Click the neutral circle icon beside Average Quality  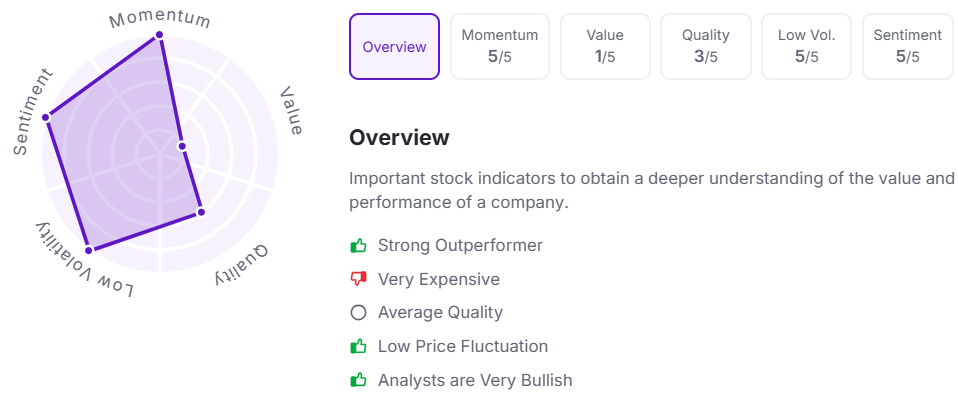pos(358,313)
